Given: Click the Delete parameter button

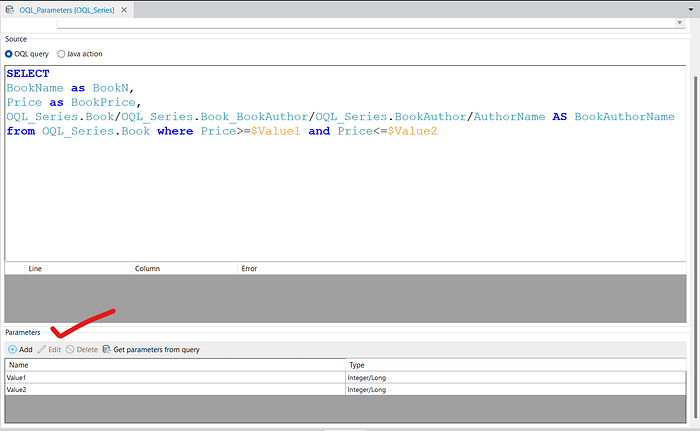Looking at the screenshot, I should tap(82, 350).
